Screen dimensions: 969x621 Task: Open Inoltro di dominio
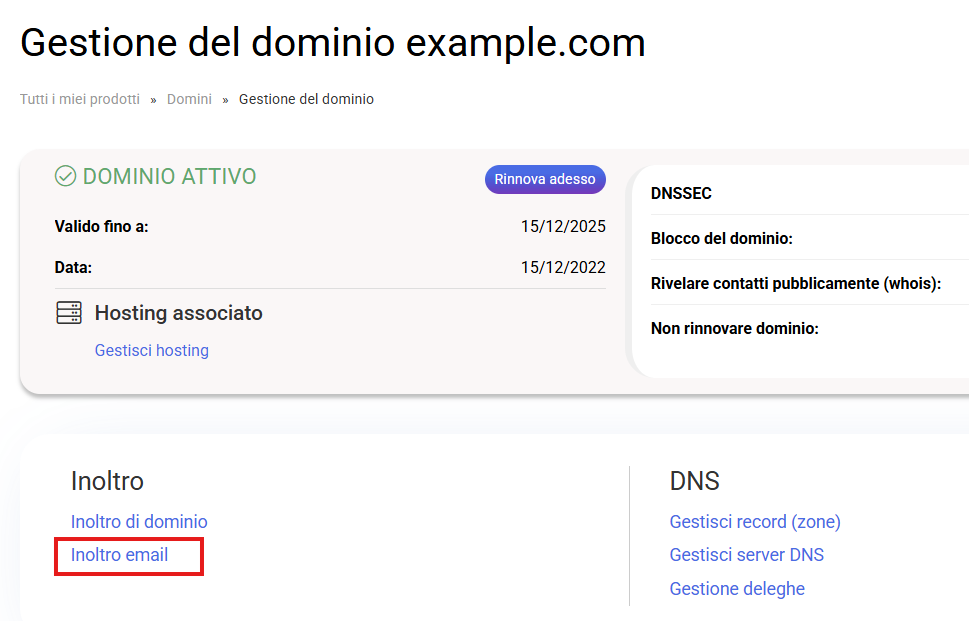pyautogui.click(x=139, y=521)
